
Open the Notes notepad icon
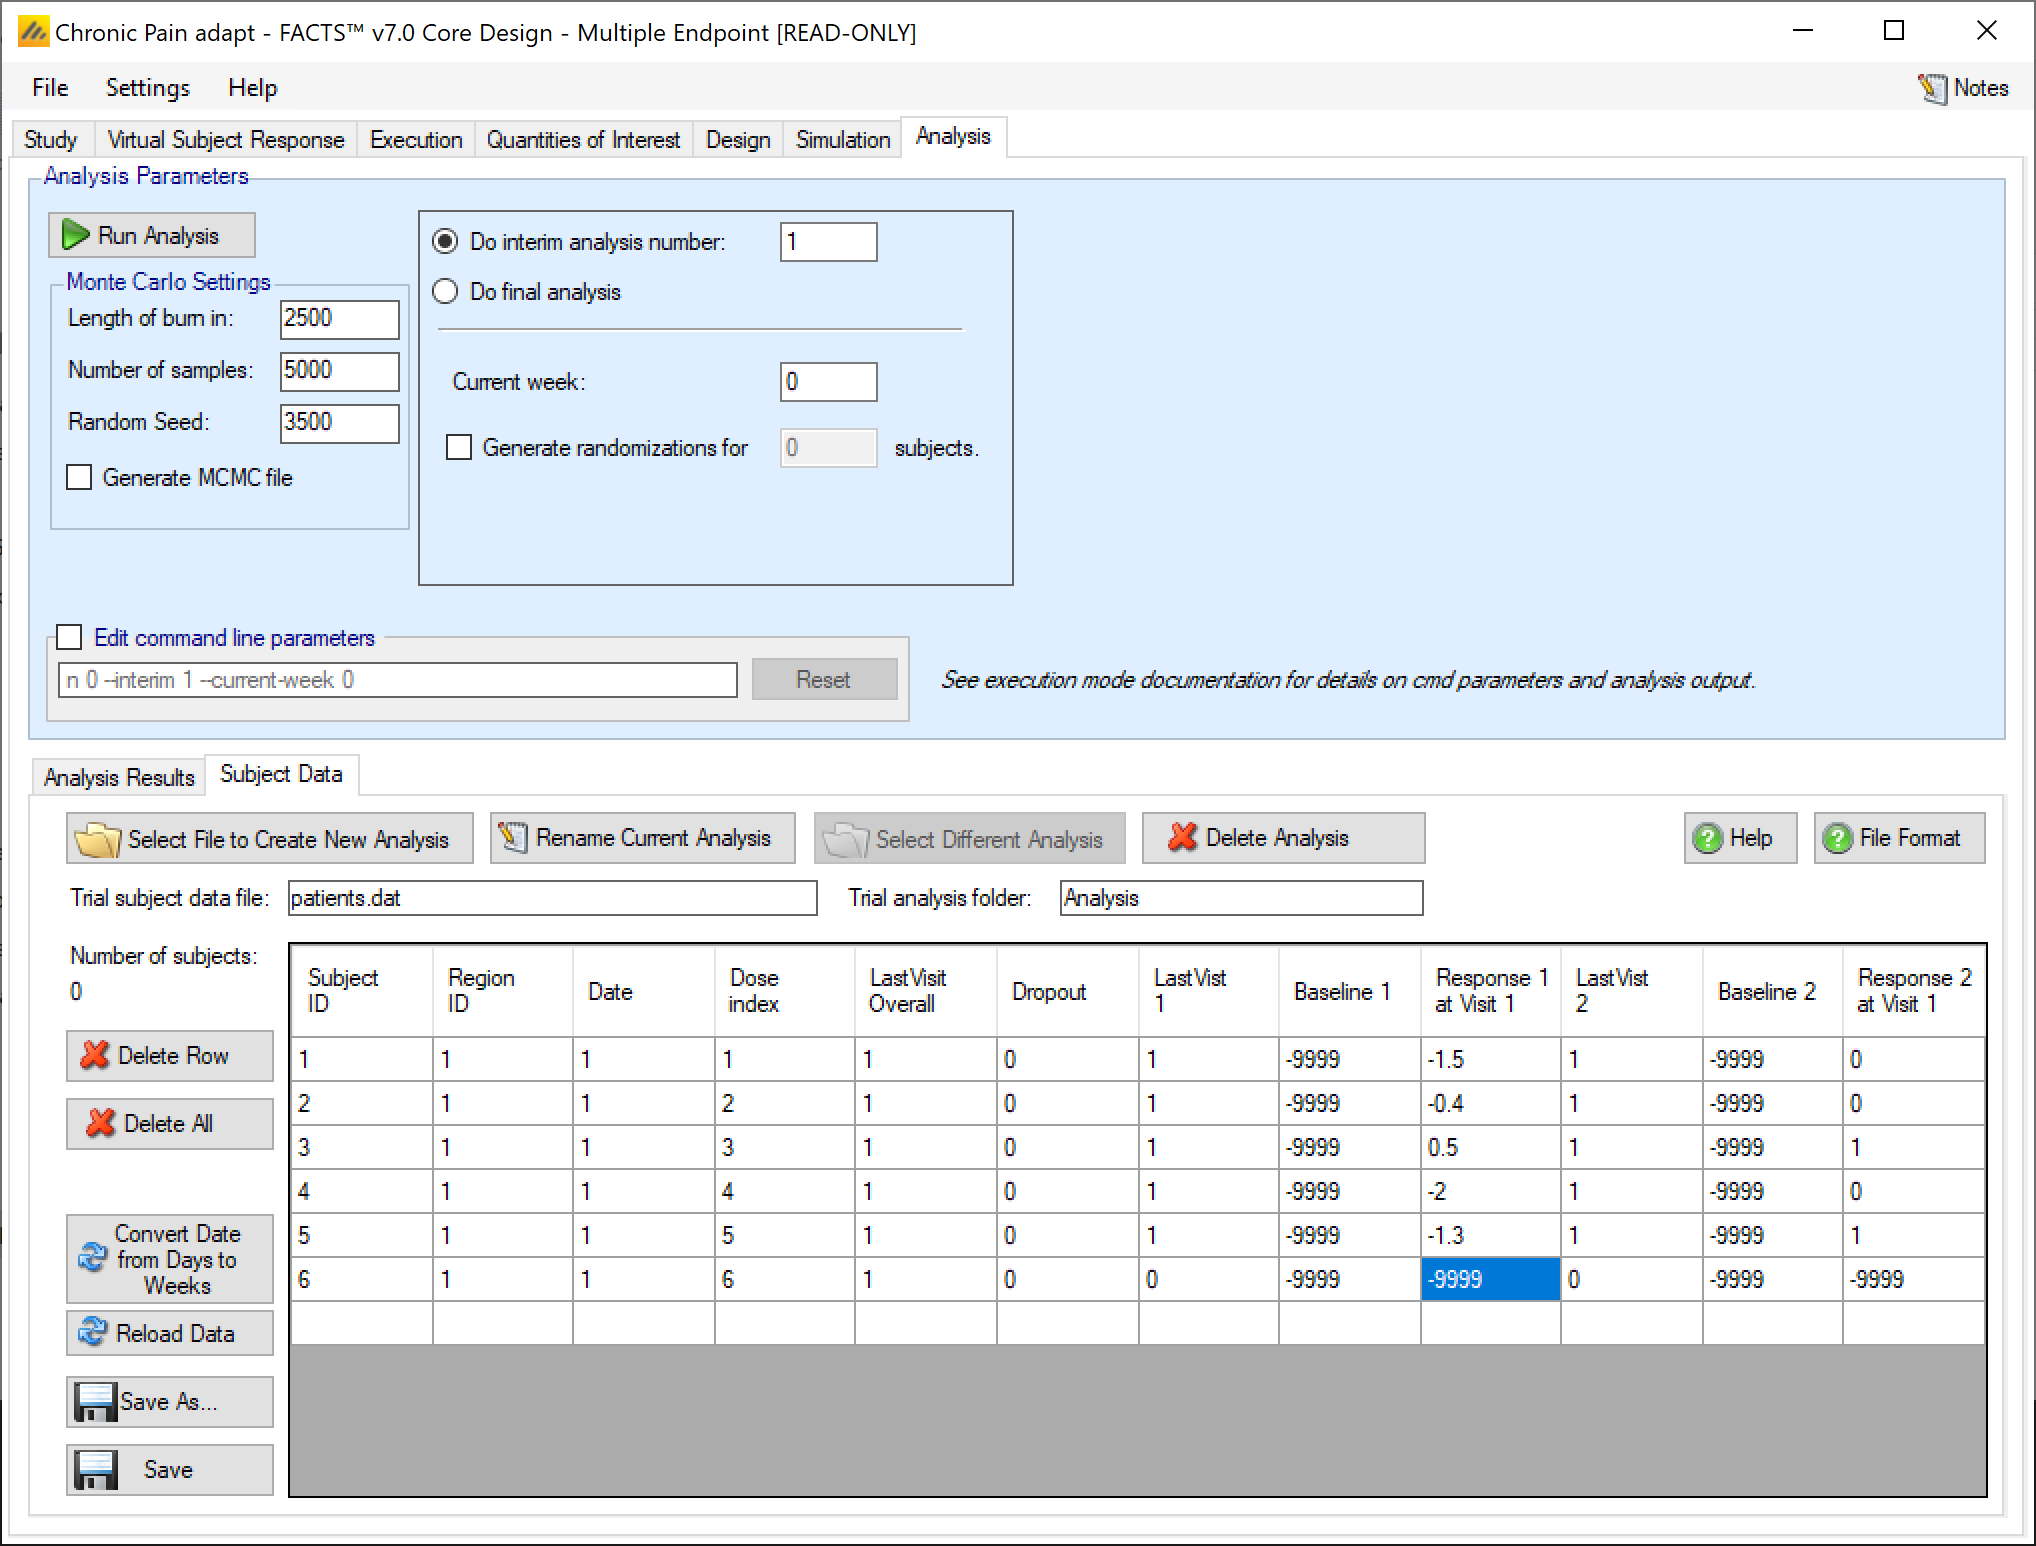tap(1931, 89)
